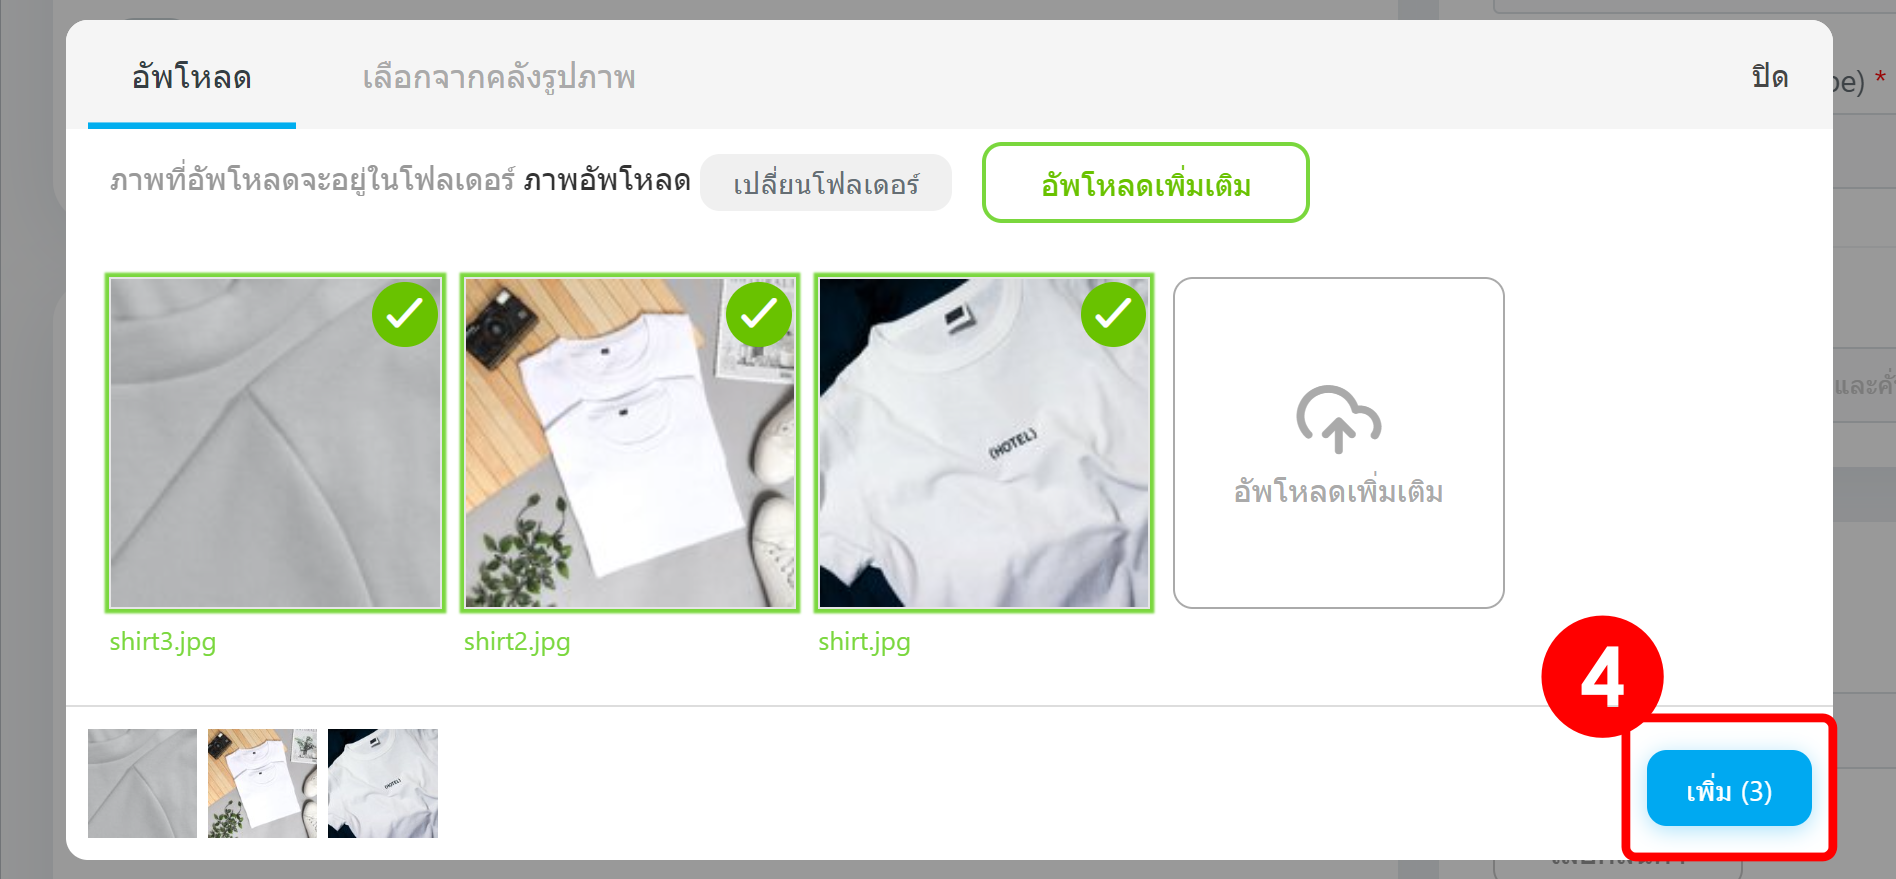1896x879 pixels.
Task: Select the folded white shirt2.jpg image
Action: point(630,443)
